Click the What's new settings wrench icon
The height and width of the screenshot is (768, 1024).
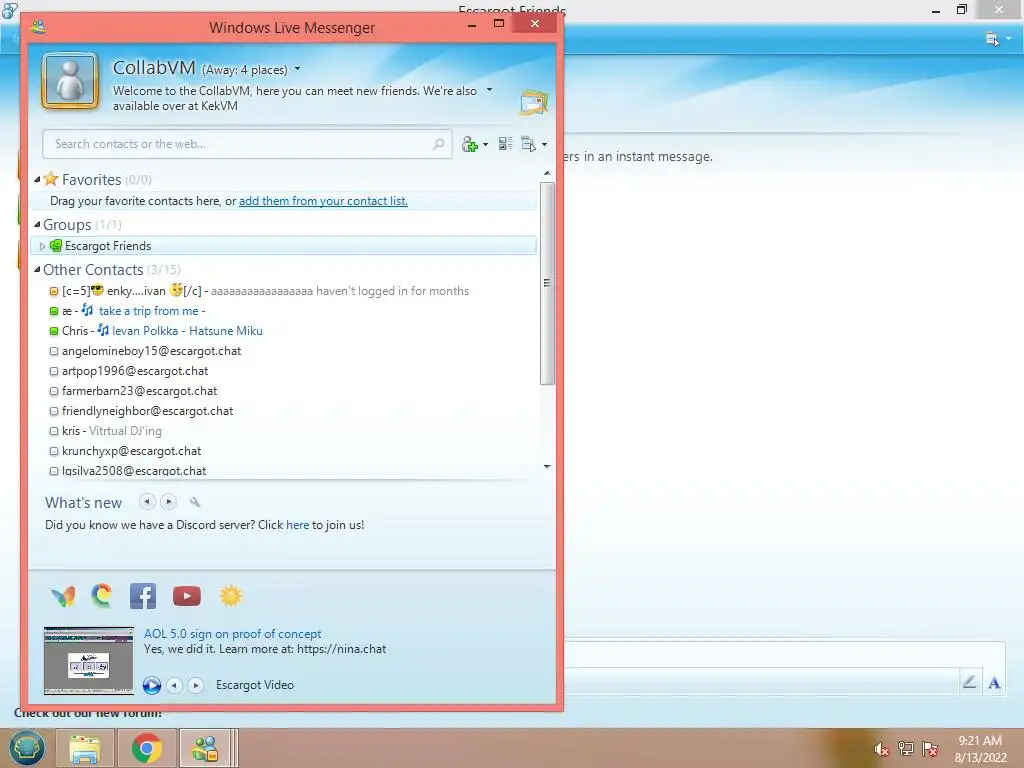[195, 502]
